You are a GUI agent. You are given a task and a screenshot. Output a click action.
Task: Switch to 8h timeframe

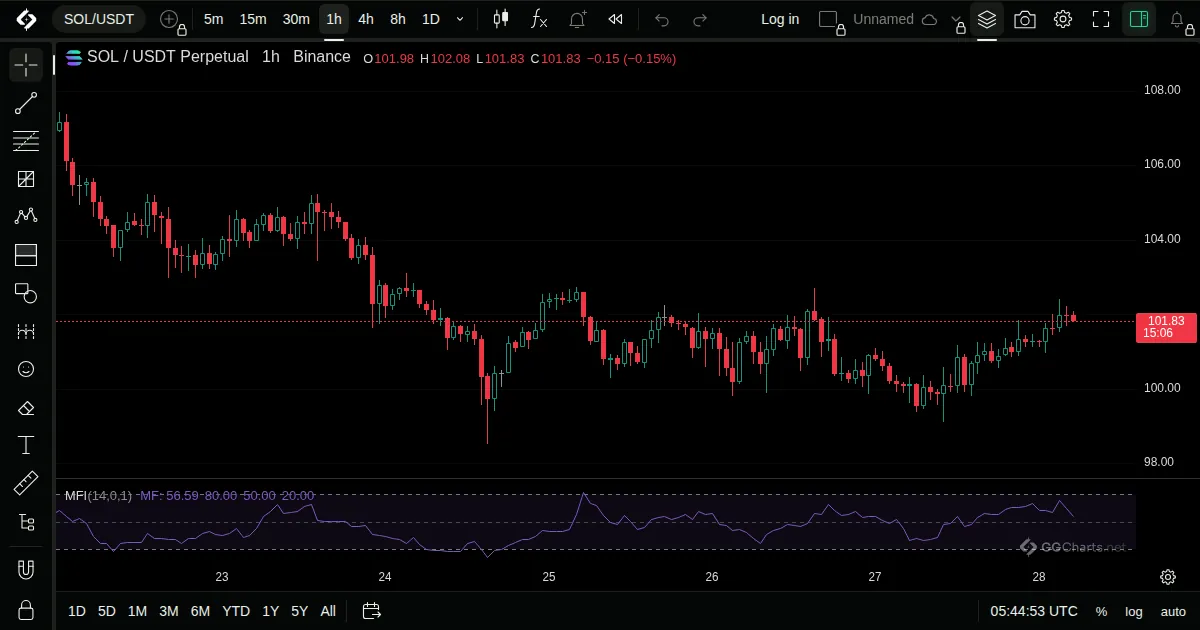pyautogui.click(x=398, y=19)
